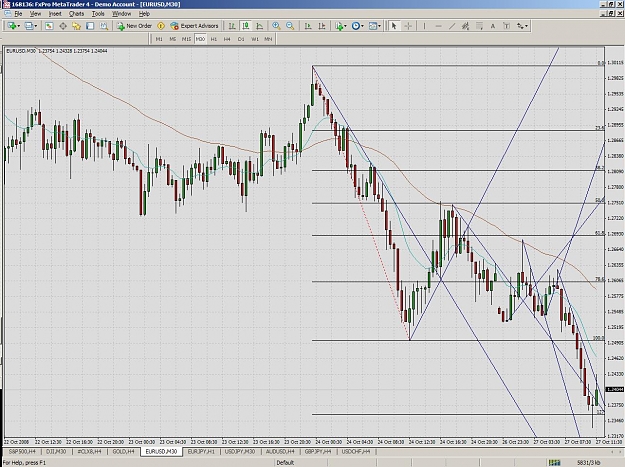Switch to USDJPY,M30 chart tab
Image resolution: width=625 pixels, height=467 pixels.
point(240,451)
